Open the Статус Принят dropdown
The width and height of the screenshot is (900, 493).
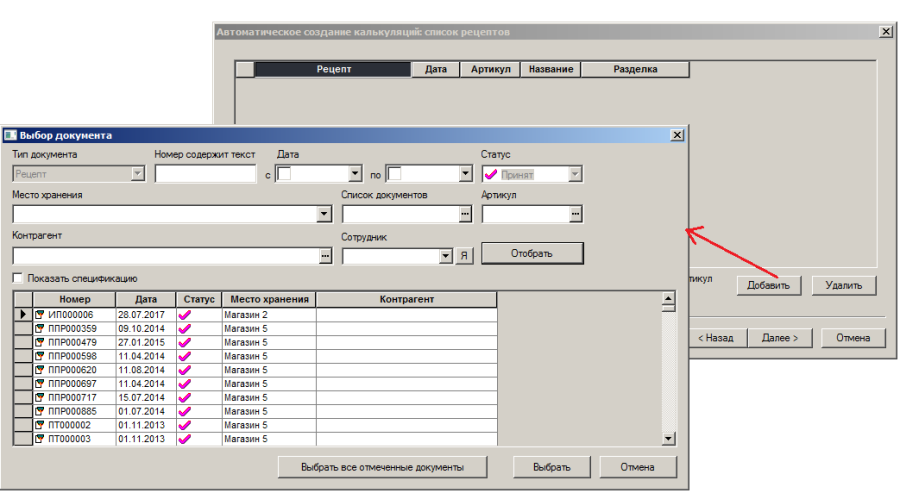[575, 174]
